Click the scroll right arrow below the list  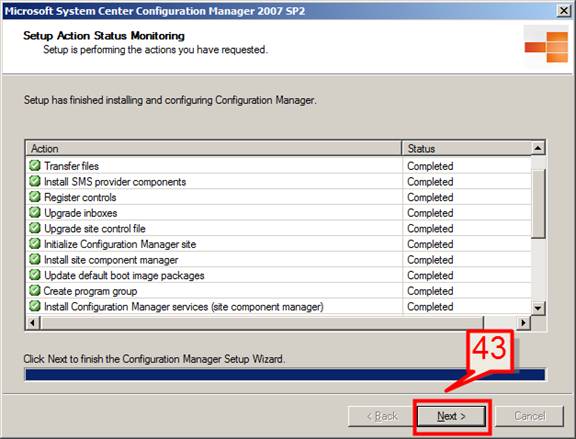523,323
